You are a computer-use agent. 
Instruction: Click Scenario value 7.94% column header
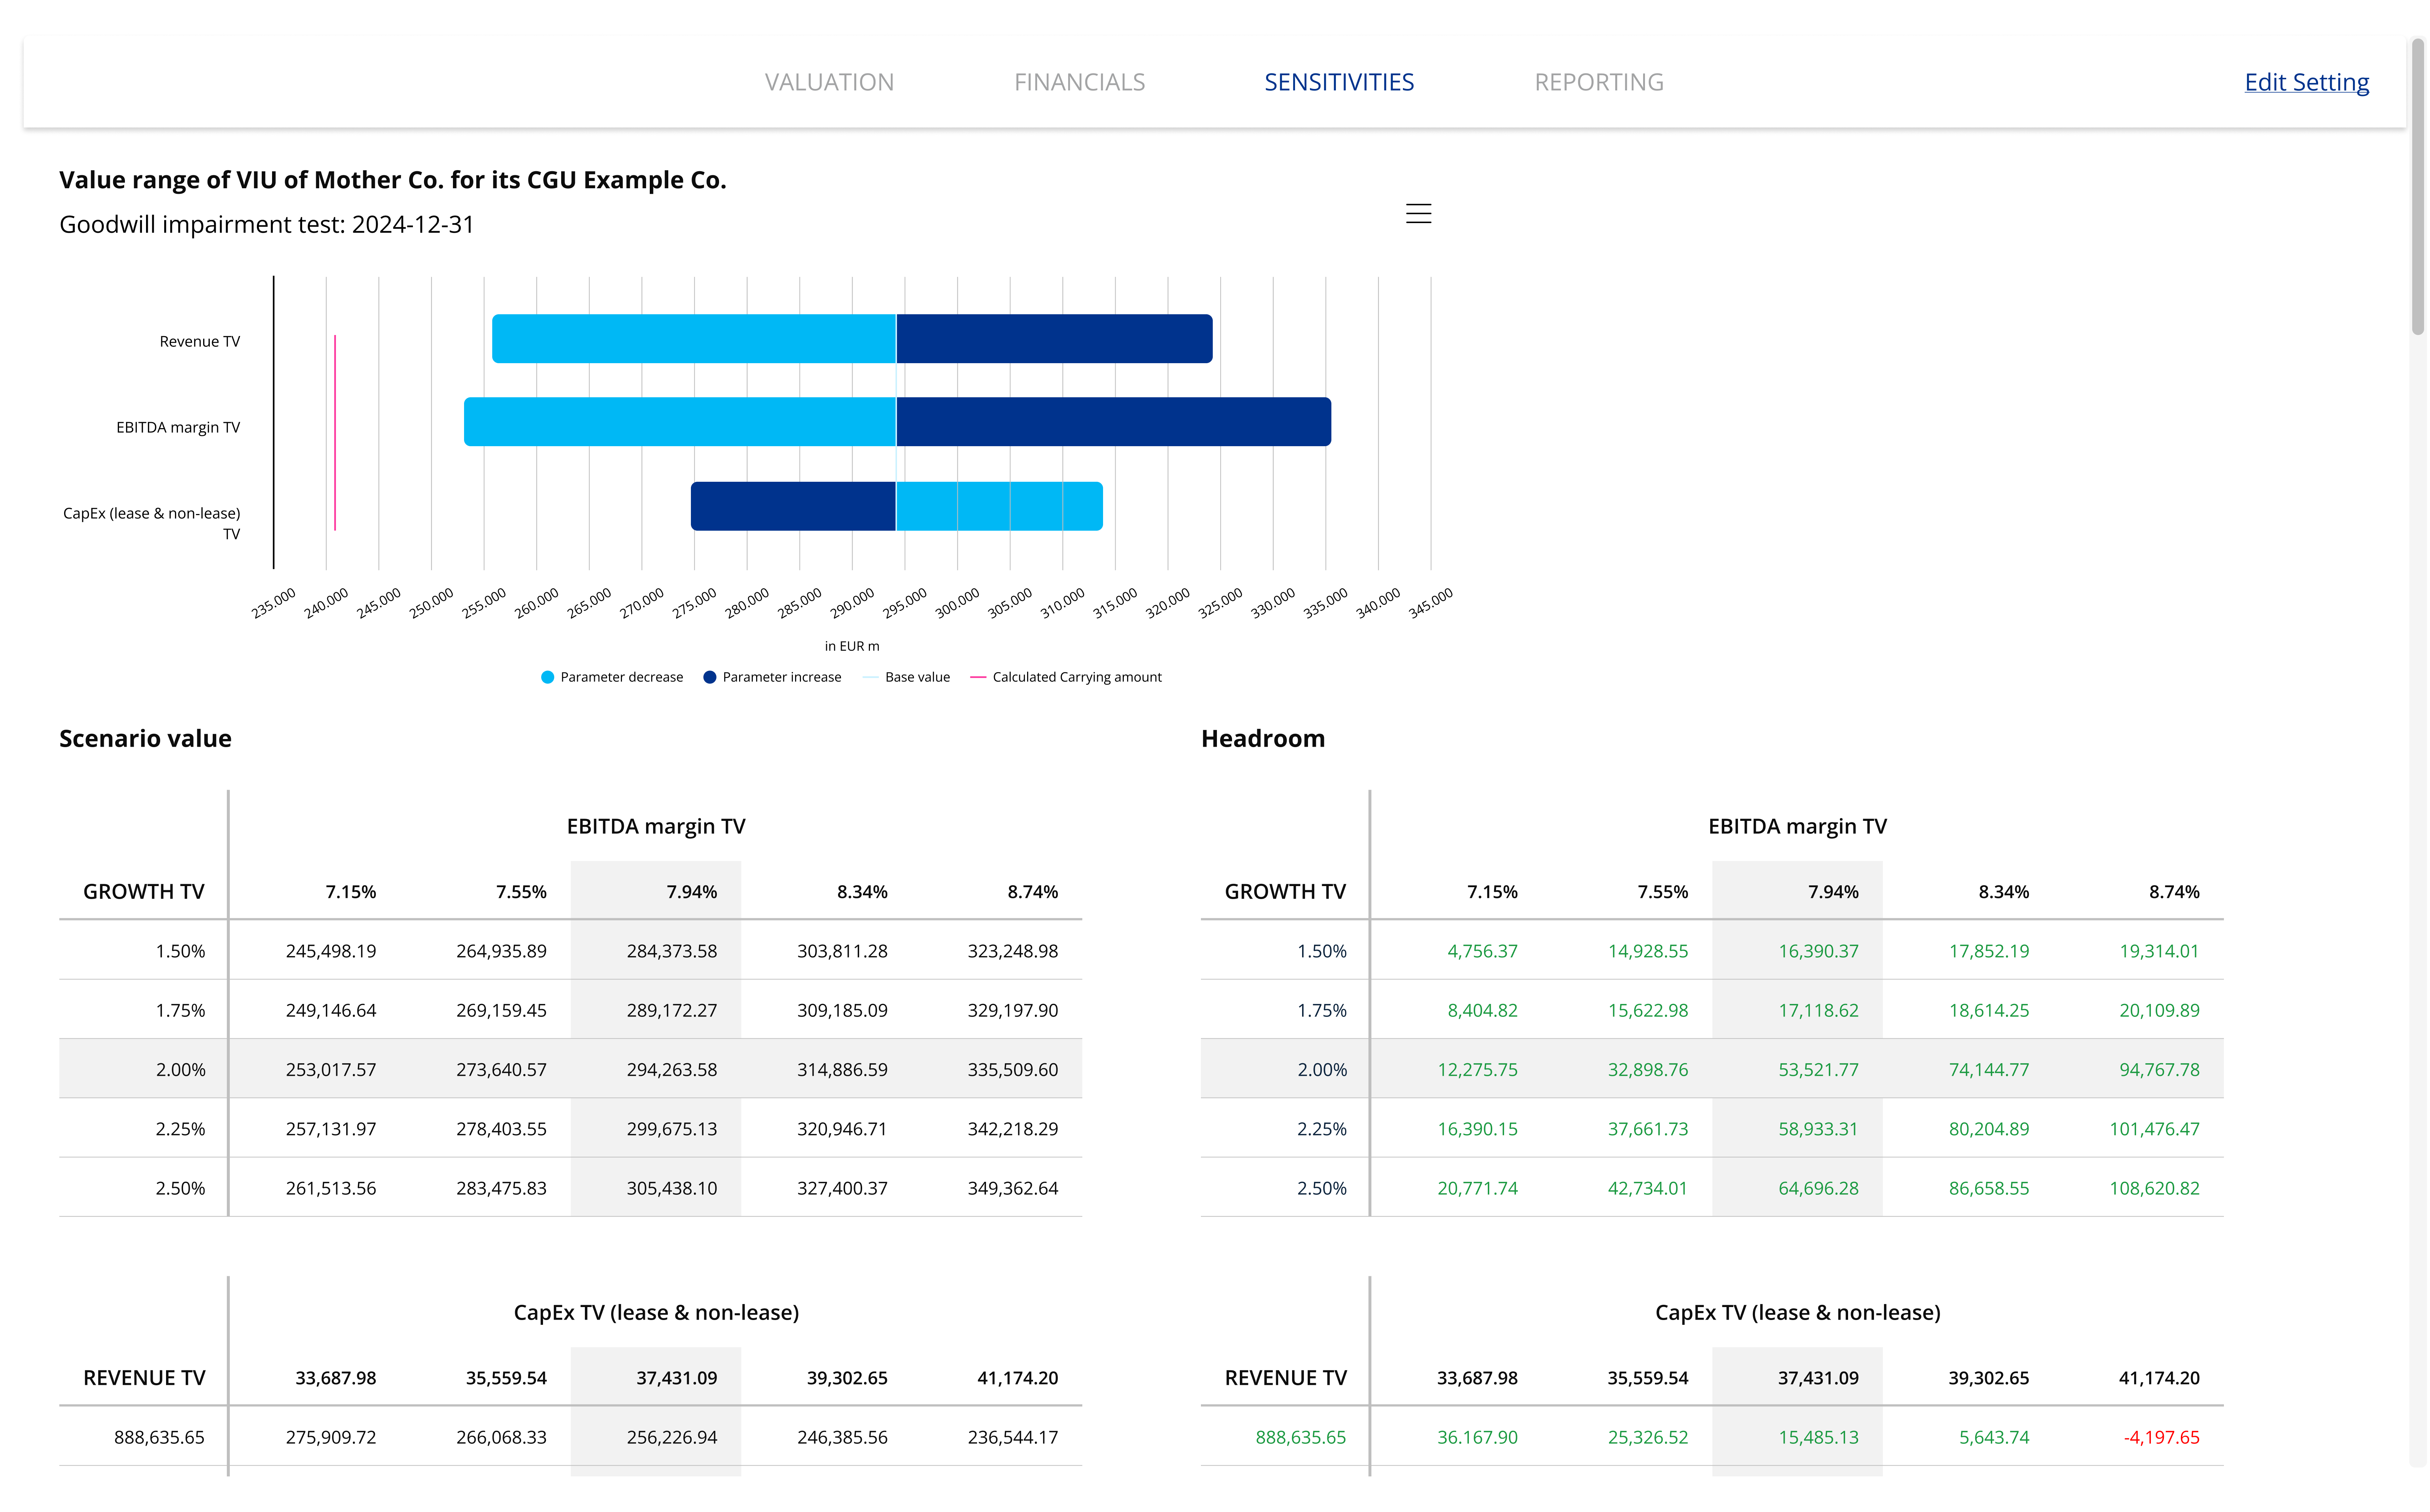(x=692, y=892)
